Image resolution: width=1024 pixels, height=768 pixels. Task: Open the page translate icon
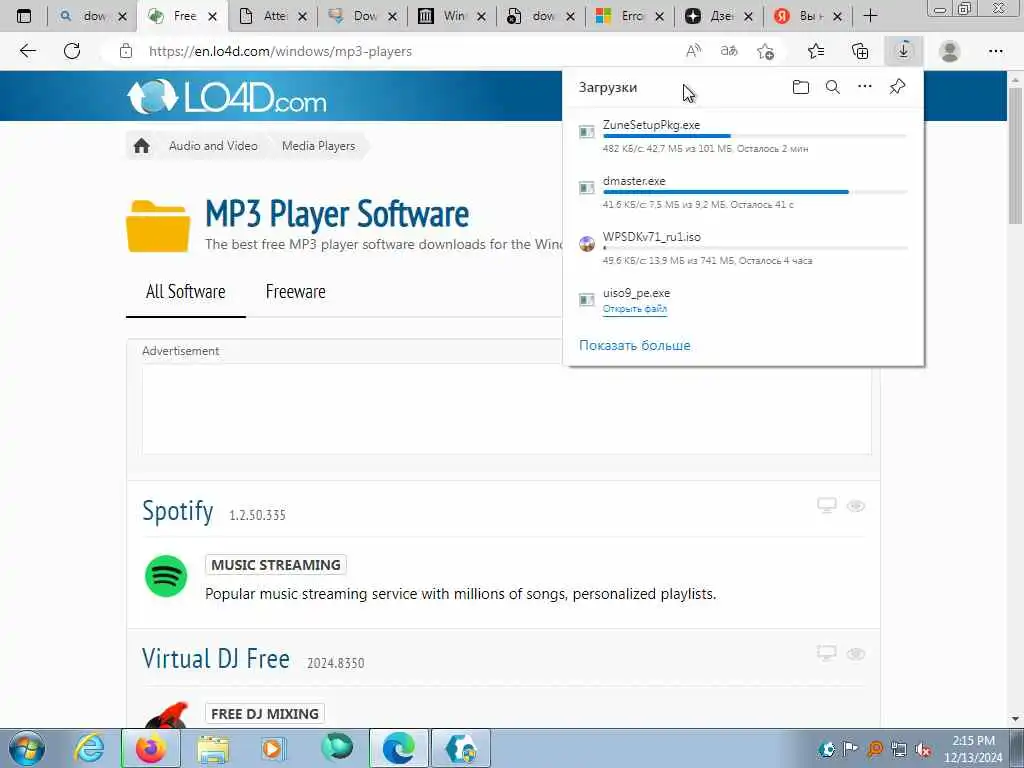pyautogui.click(x=729, y=51)
